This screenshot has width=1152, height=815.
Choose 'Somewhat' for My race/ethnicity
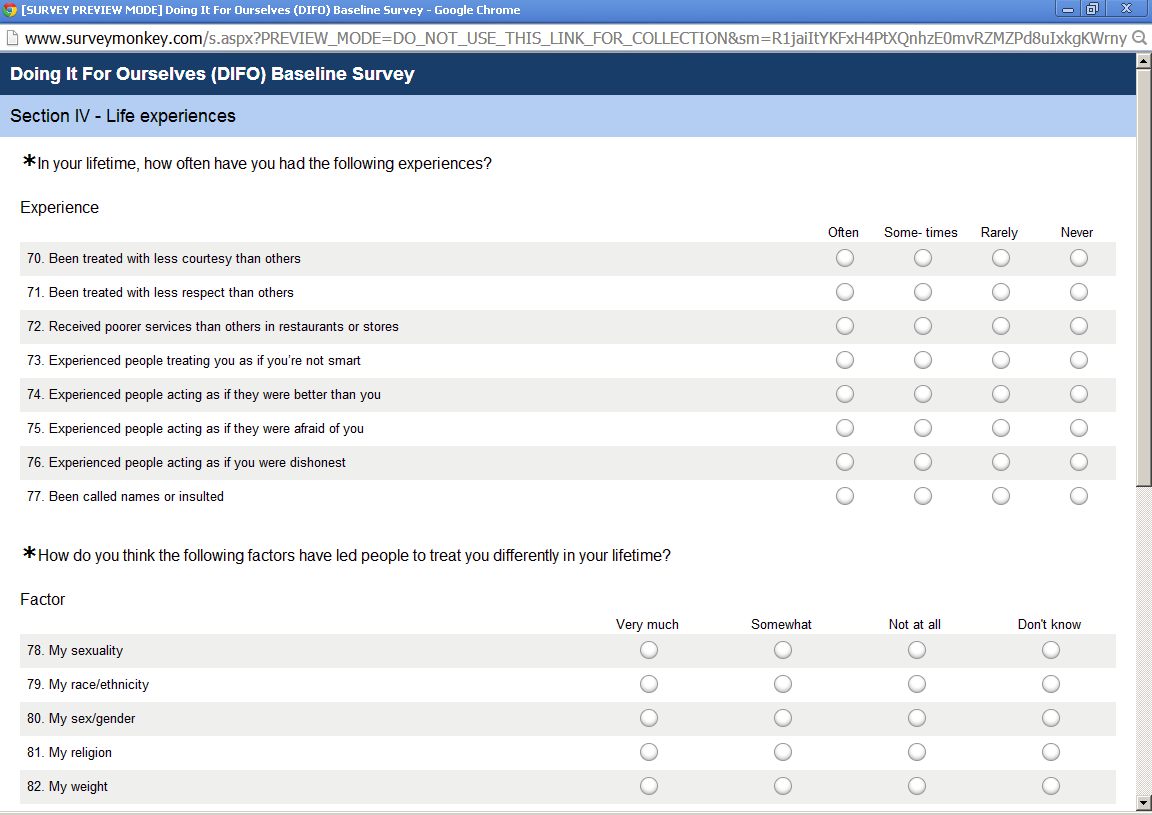click(x=782, y=684)
